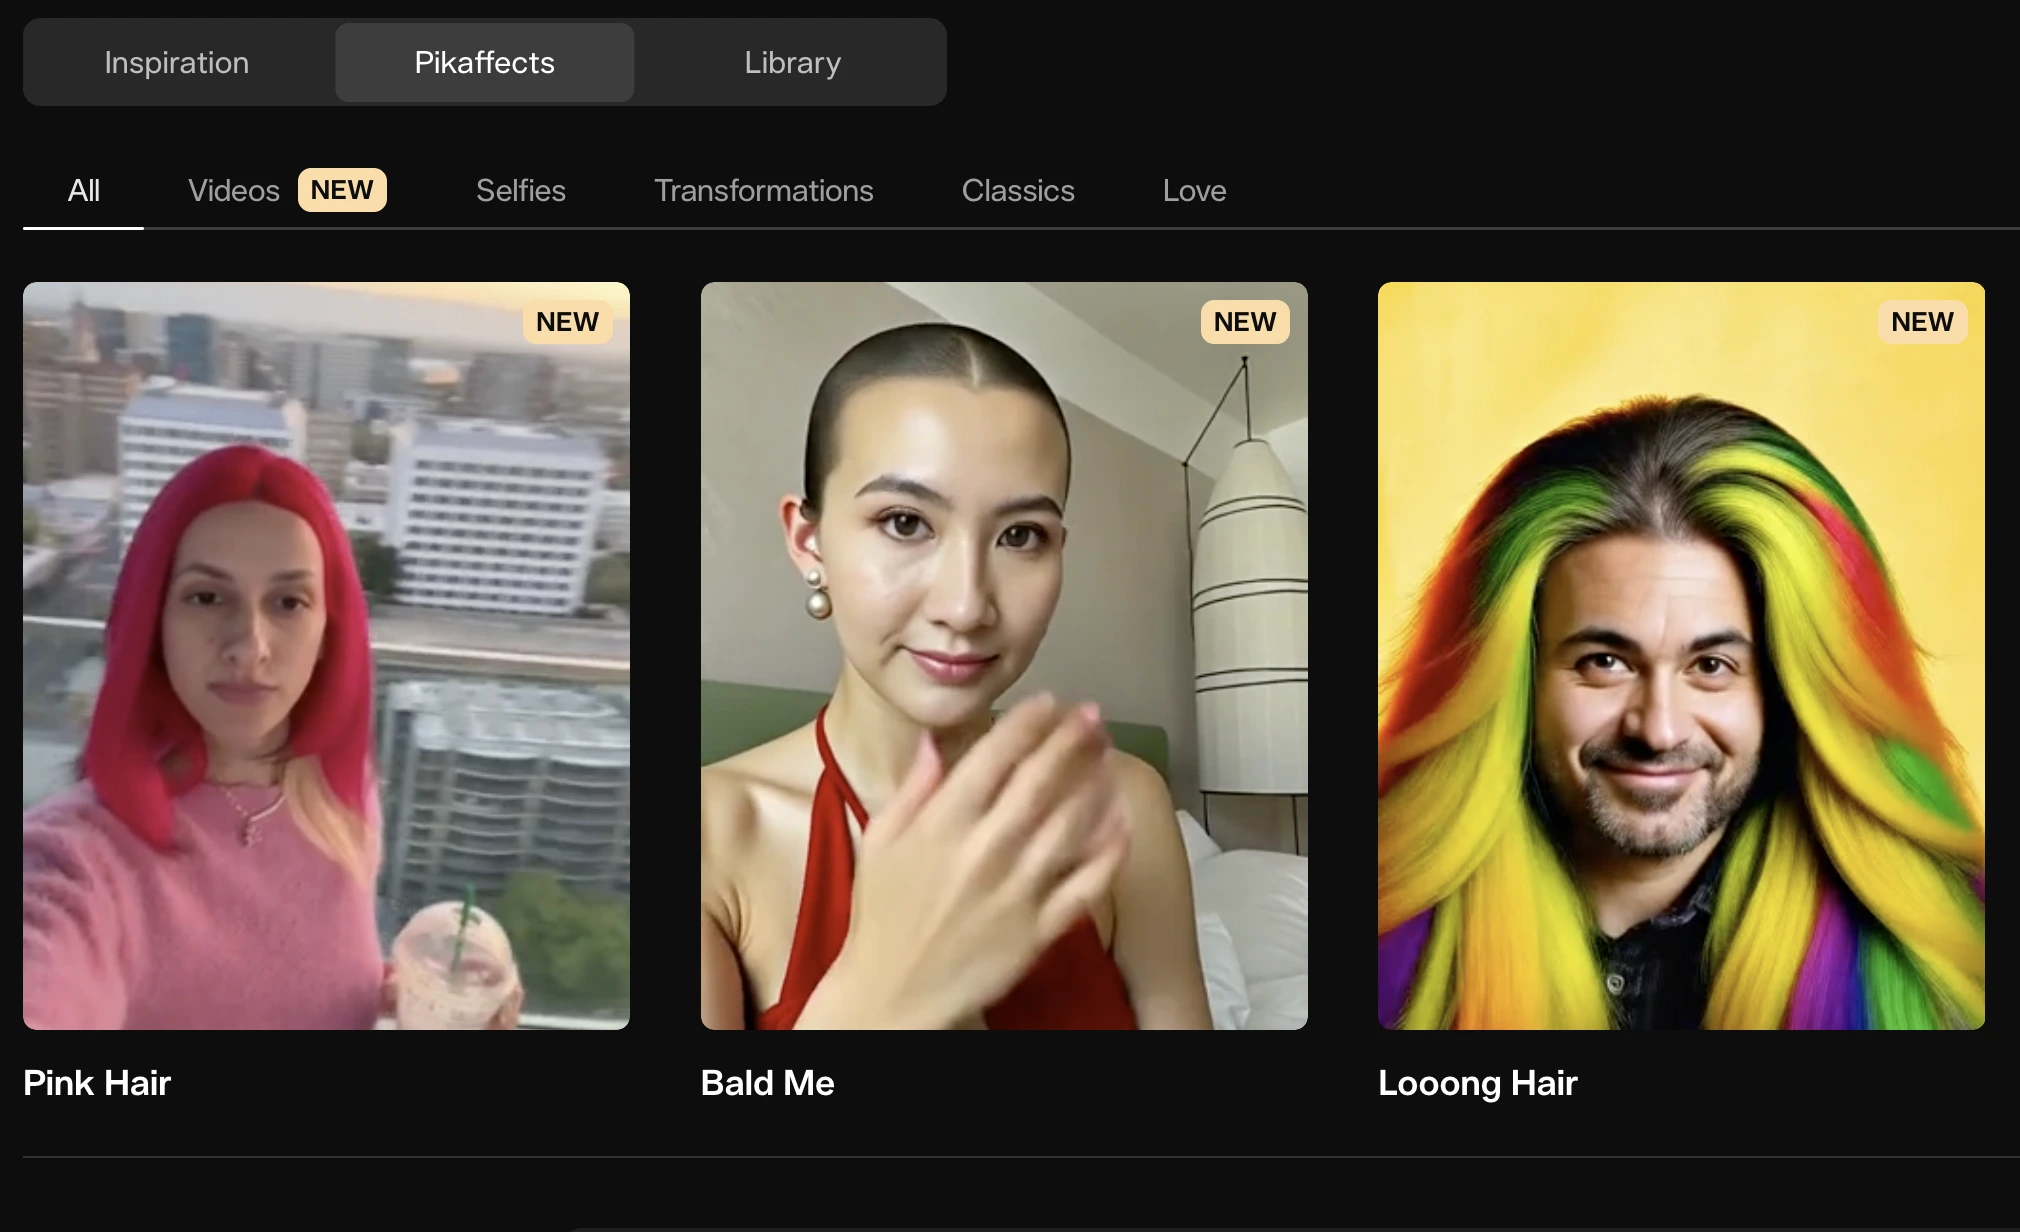Click the Looong Hair title text

1477,1083
